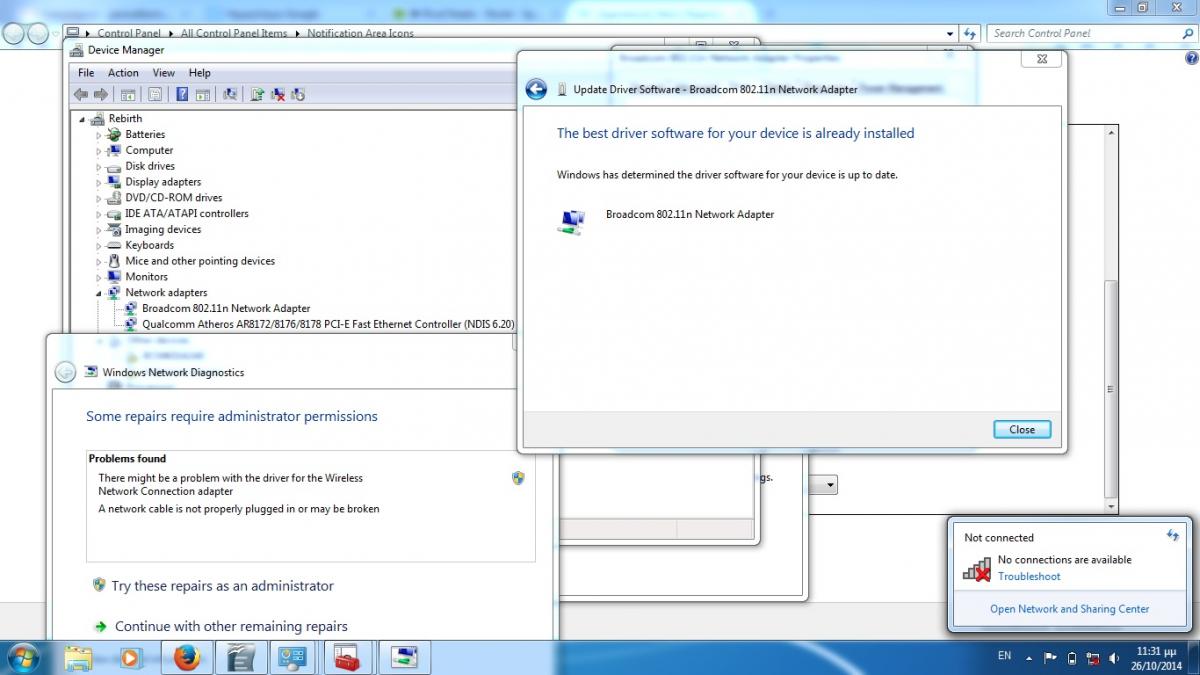Screen dimensions: 1200x675
Task: Click the battery icon in system tray
Action: (1072, 658)
